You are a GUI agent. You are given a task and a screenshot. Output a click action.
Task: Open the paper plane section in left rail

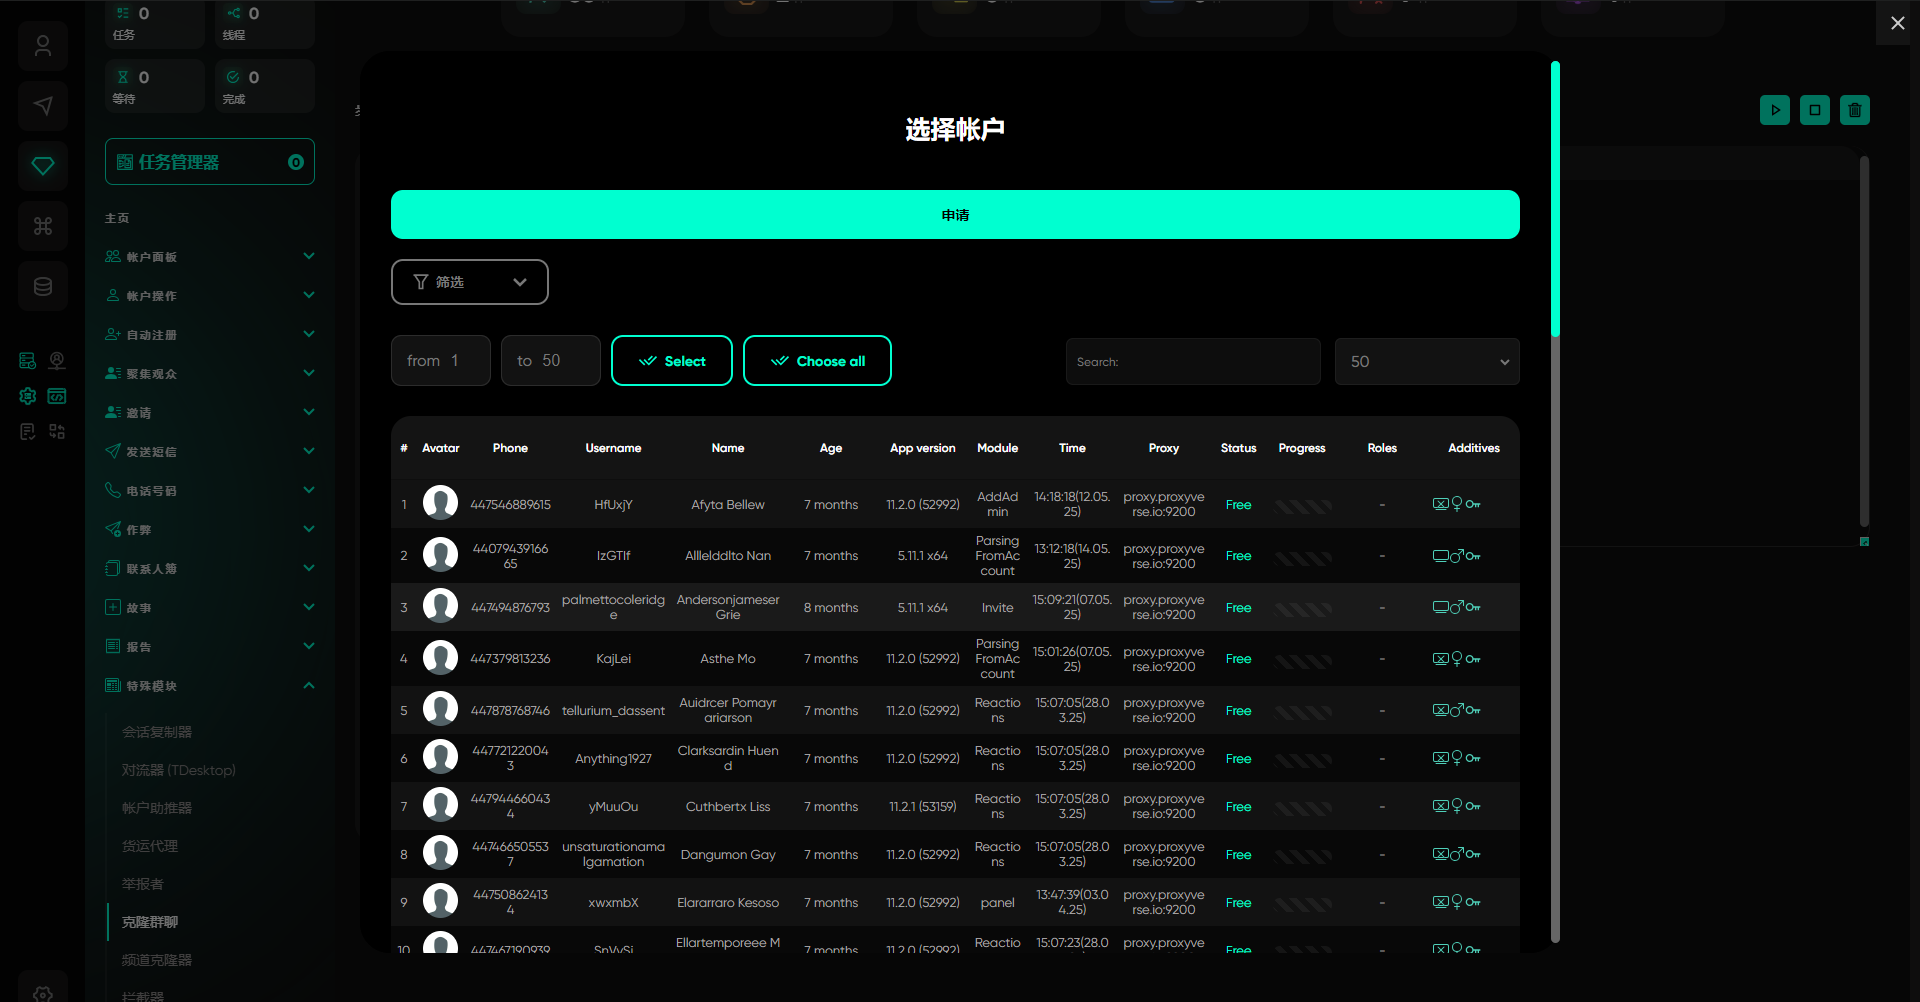pyautogui.click(x=43, y=106)
